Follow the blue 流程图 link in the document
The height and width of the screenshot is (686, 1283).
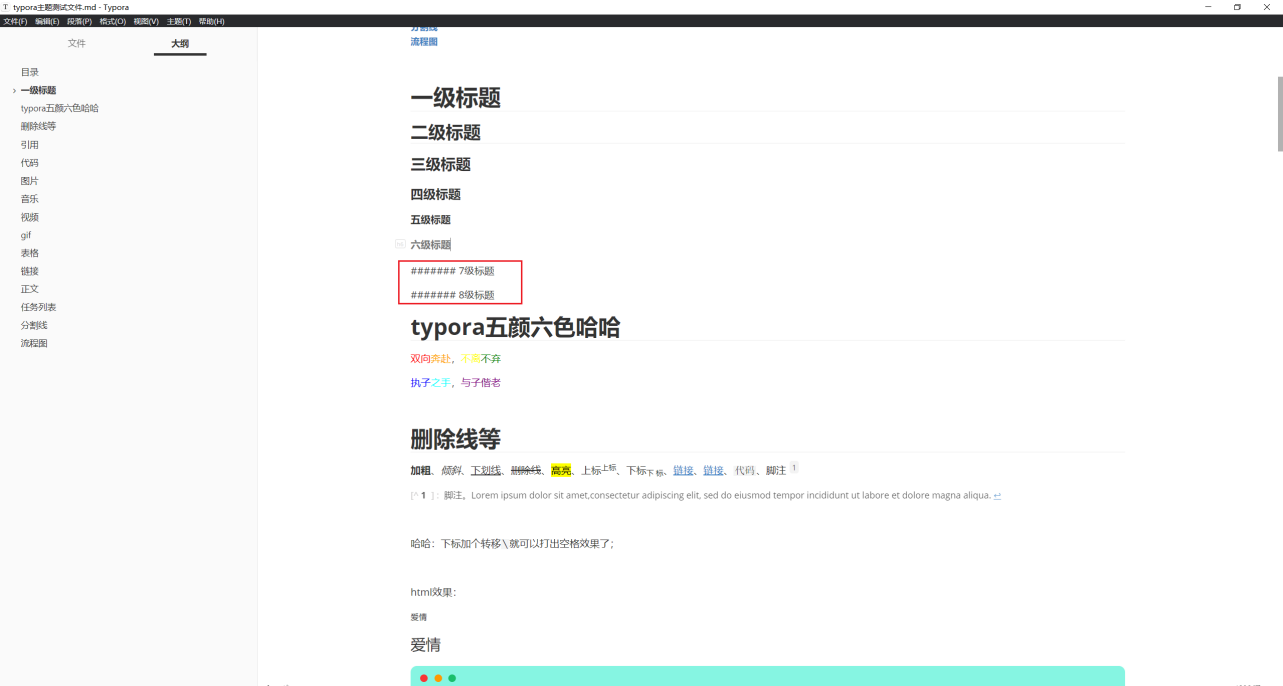tap(424, 42)
